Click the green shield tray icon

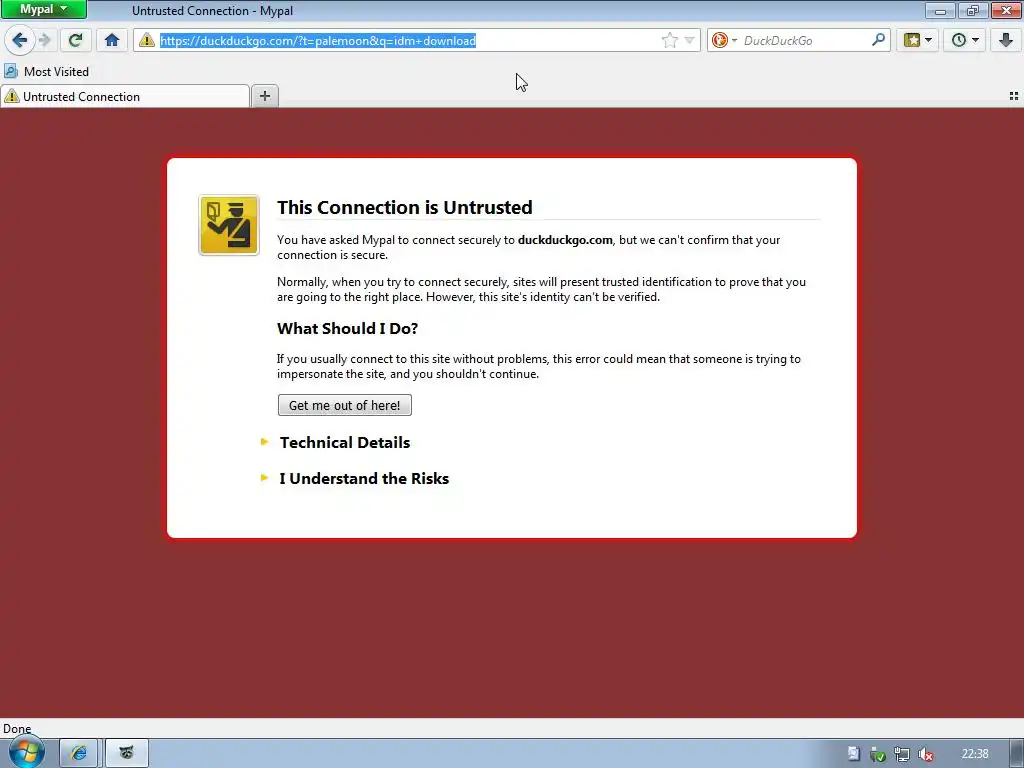pos(878,754)
